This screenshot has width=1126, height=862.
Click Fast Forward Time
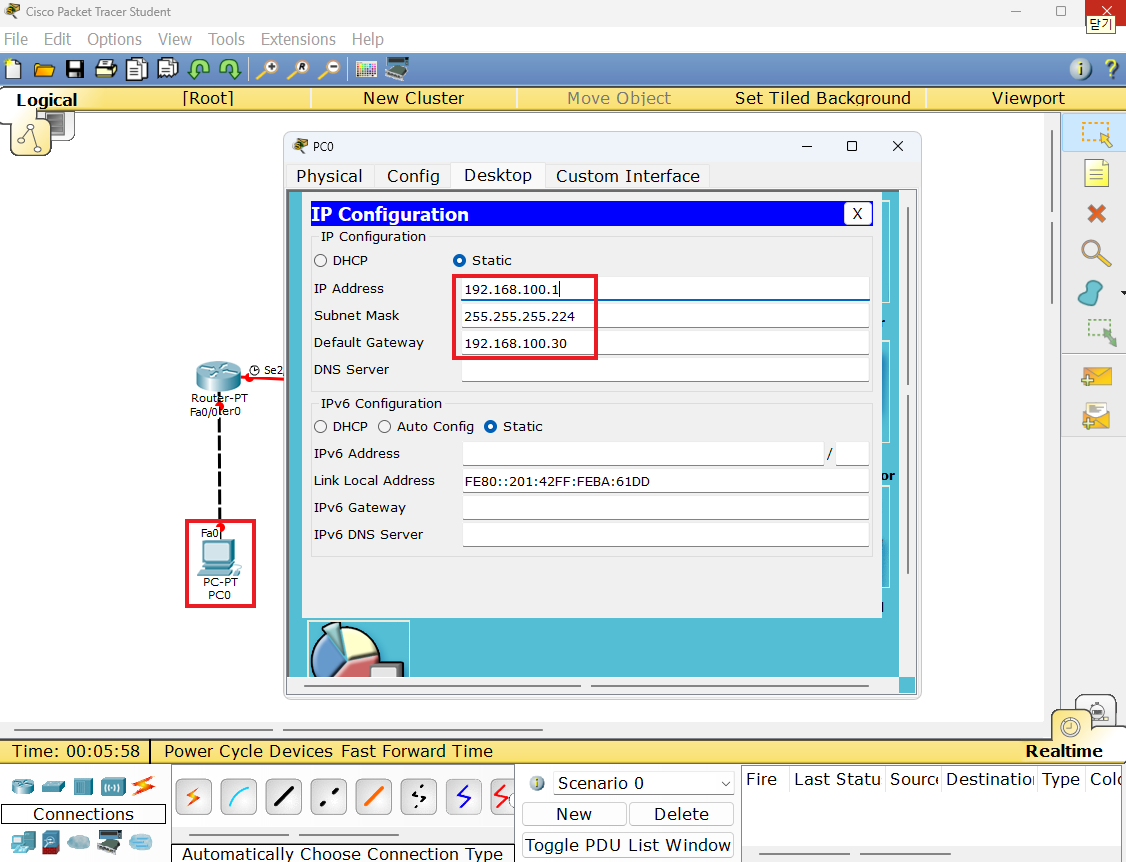pyautogui.click(x=417, y=751)
